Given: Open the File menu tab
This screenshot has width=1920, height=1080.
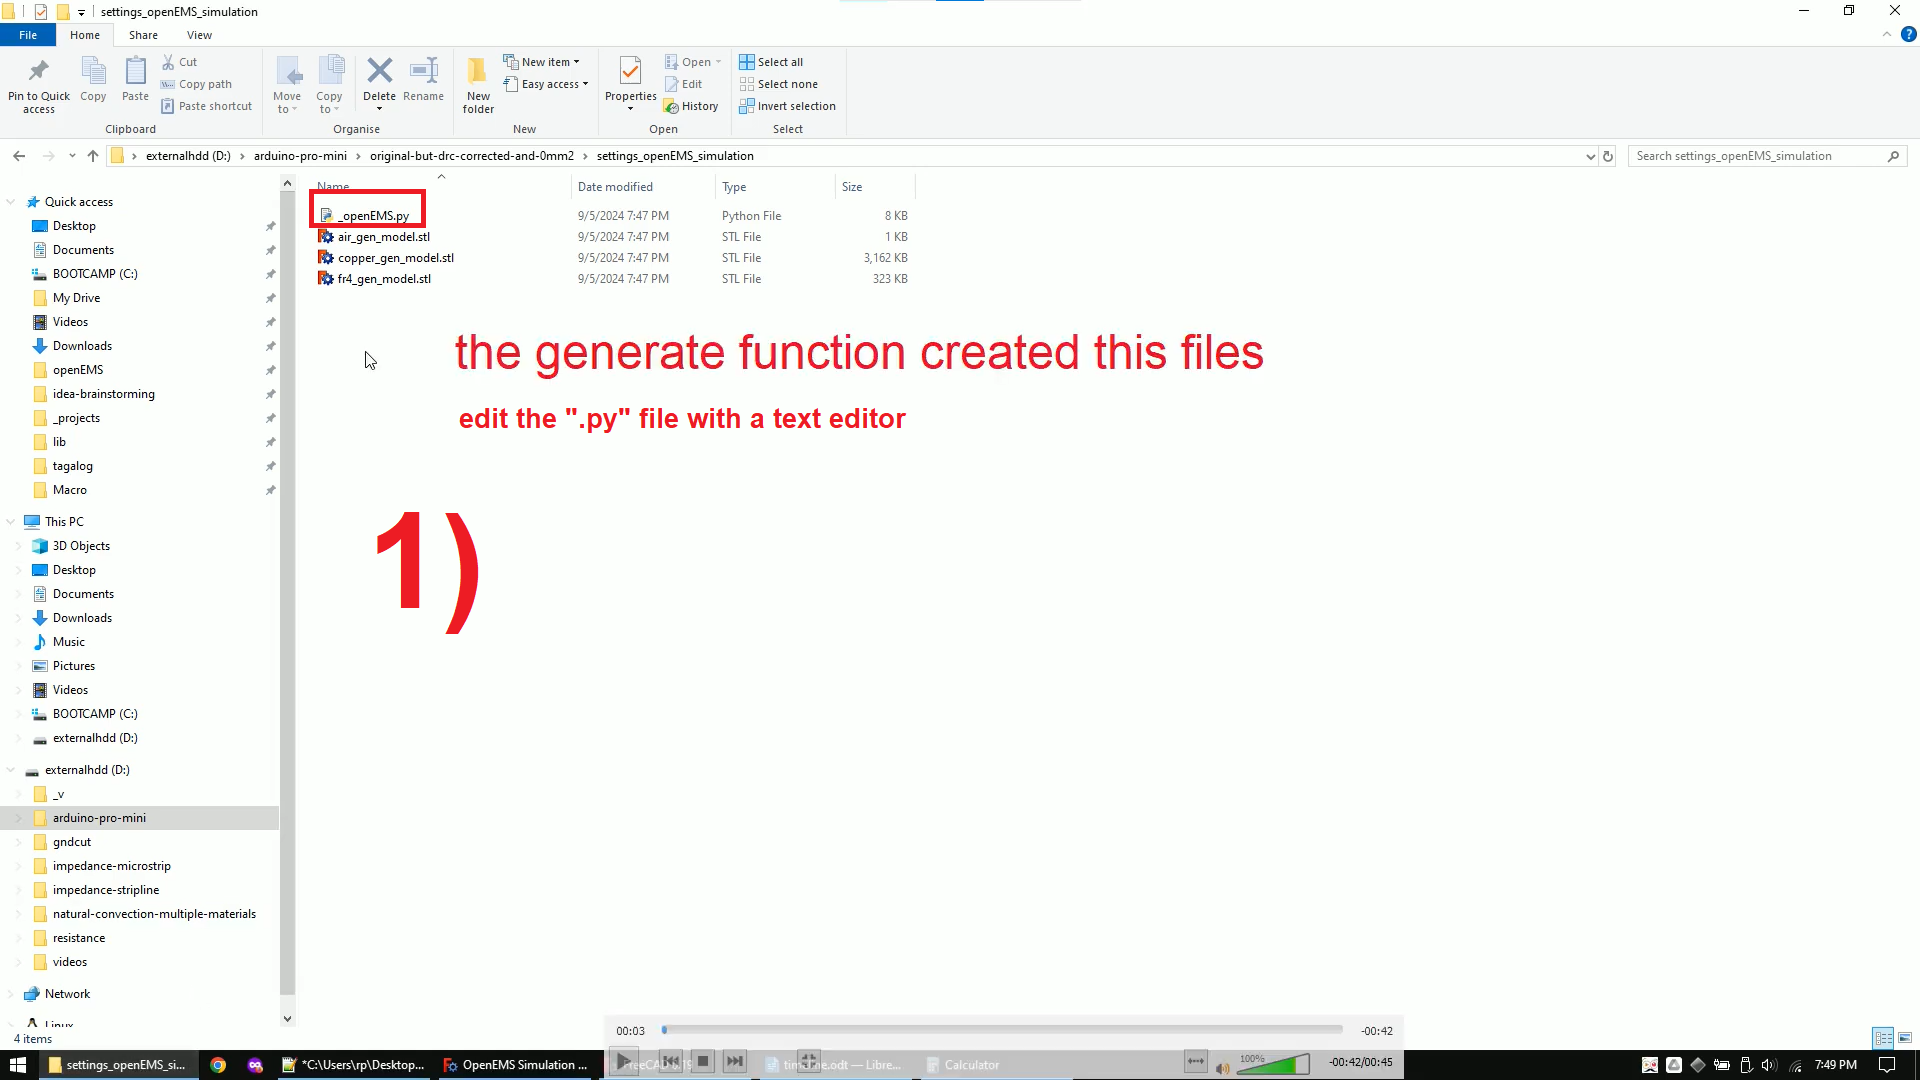Looking at the screenshot, I should click(x=28, y=35).
